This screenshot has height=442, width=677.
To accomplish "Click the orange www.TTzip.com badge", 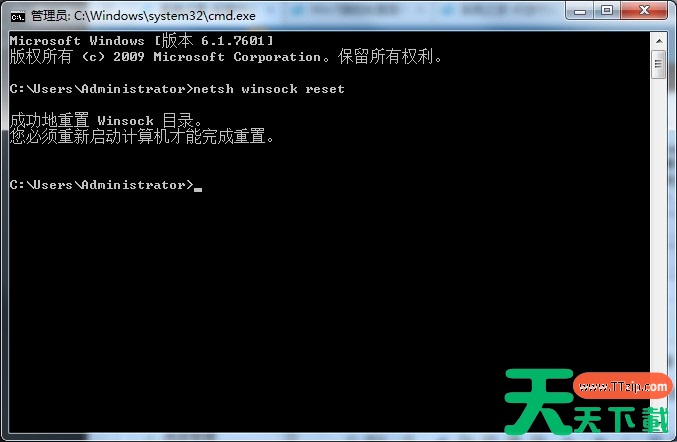I will (x=623, y=386).
